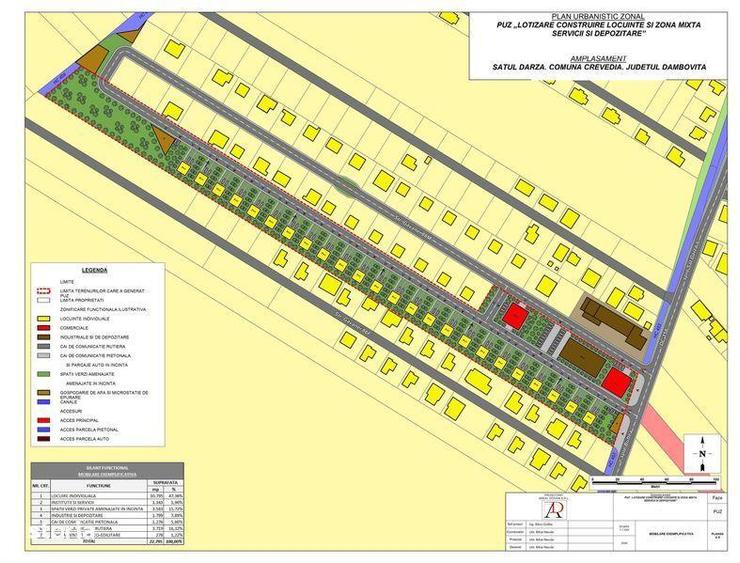Image resolution: width=740 pixels, height=563 pixels.
Task: Click the metric scale bar
Action: 655,481
